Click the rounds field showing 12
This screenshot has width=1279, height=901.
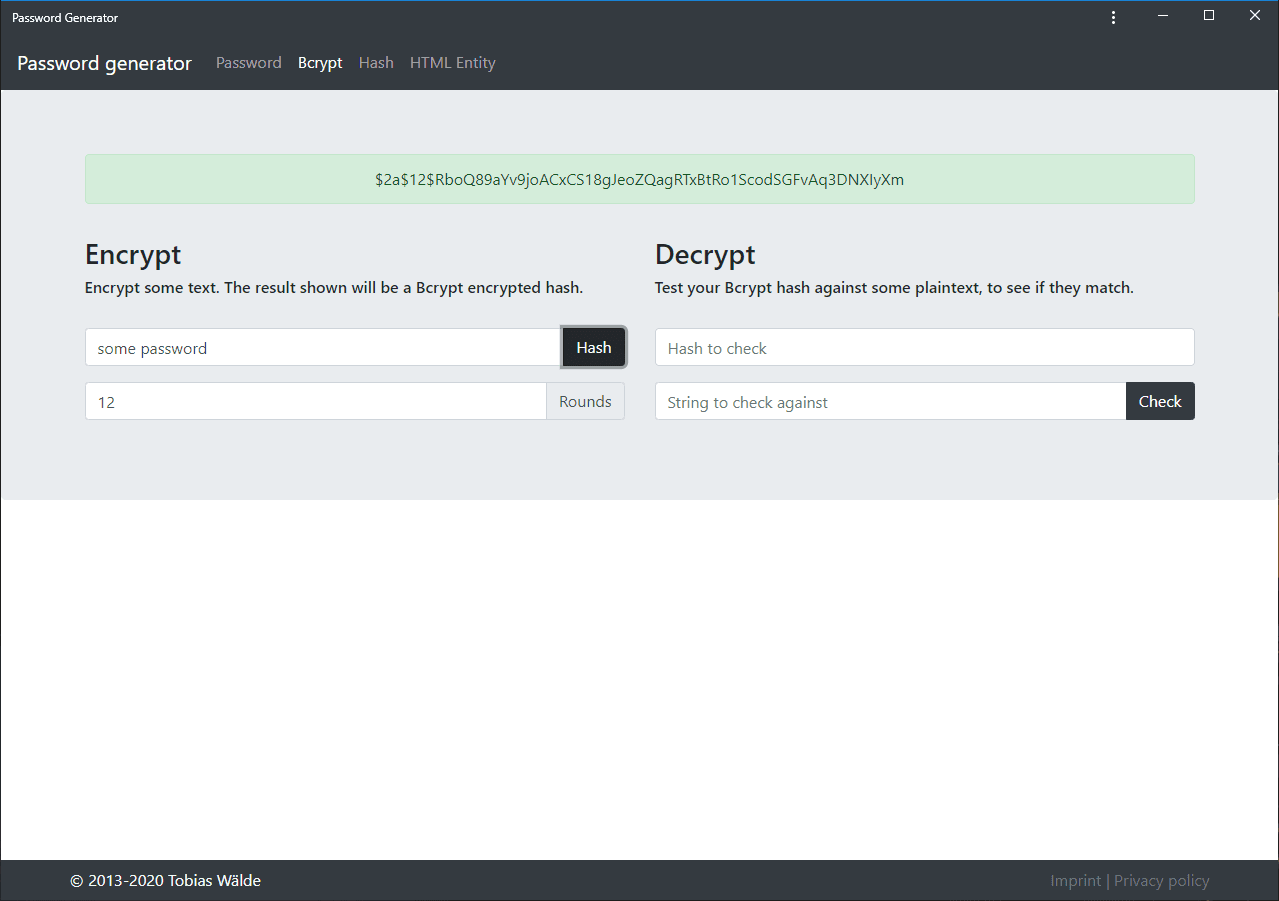(x=316, y=402)
